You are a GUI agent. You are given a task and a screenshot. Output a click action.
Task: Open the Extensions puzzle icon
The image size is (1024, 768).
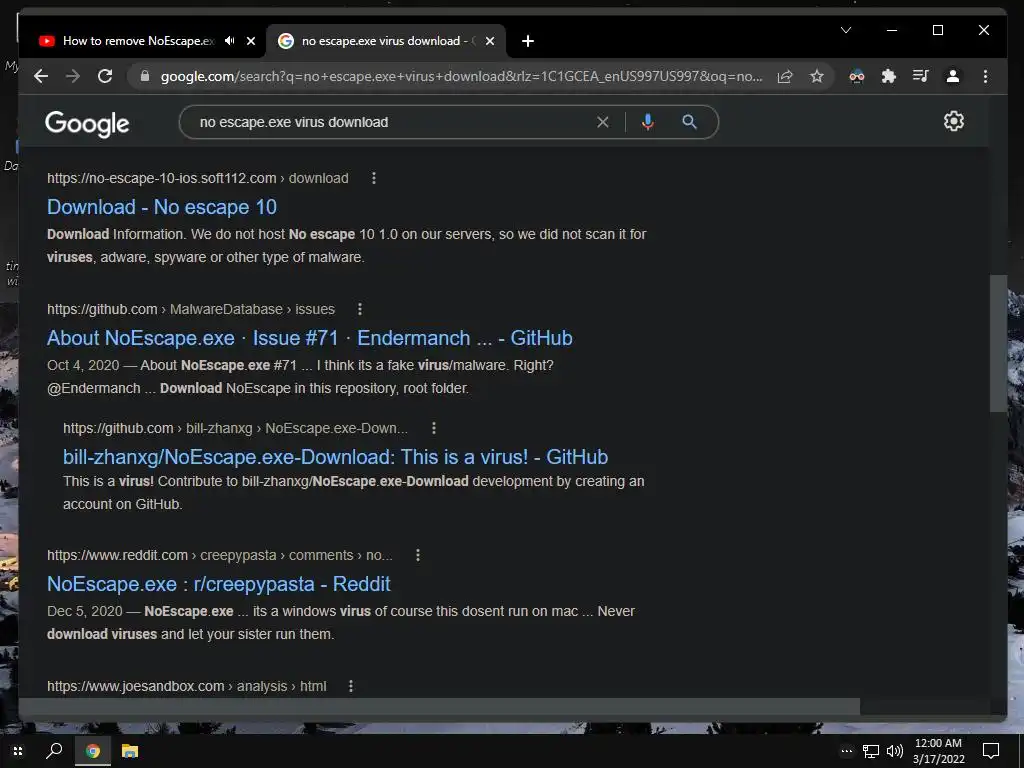(x=889, y=76)
